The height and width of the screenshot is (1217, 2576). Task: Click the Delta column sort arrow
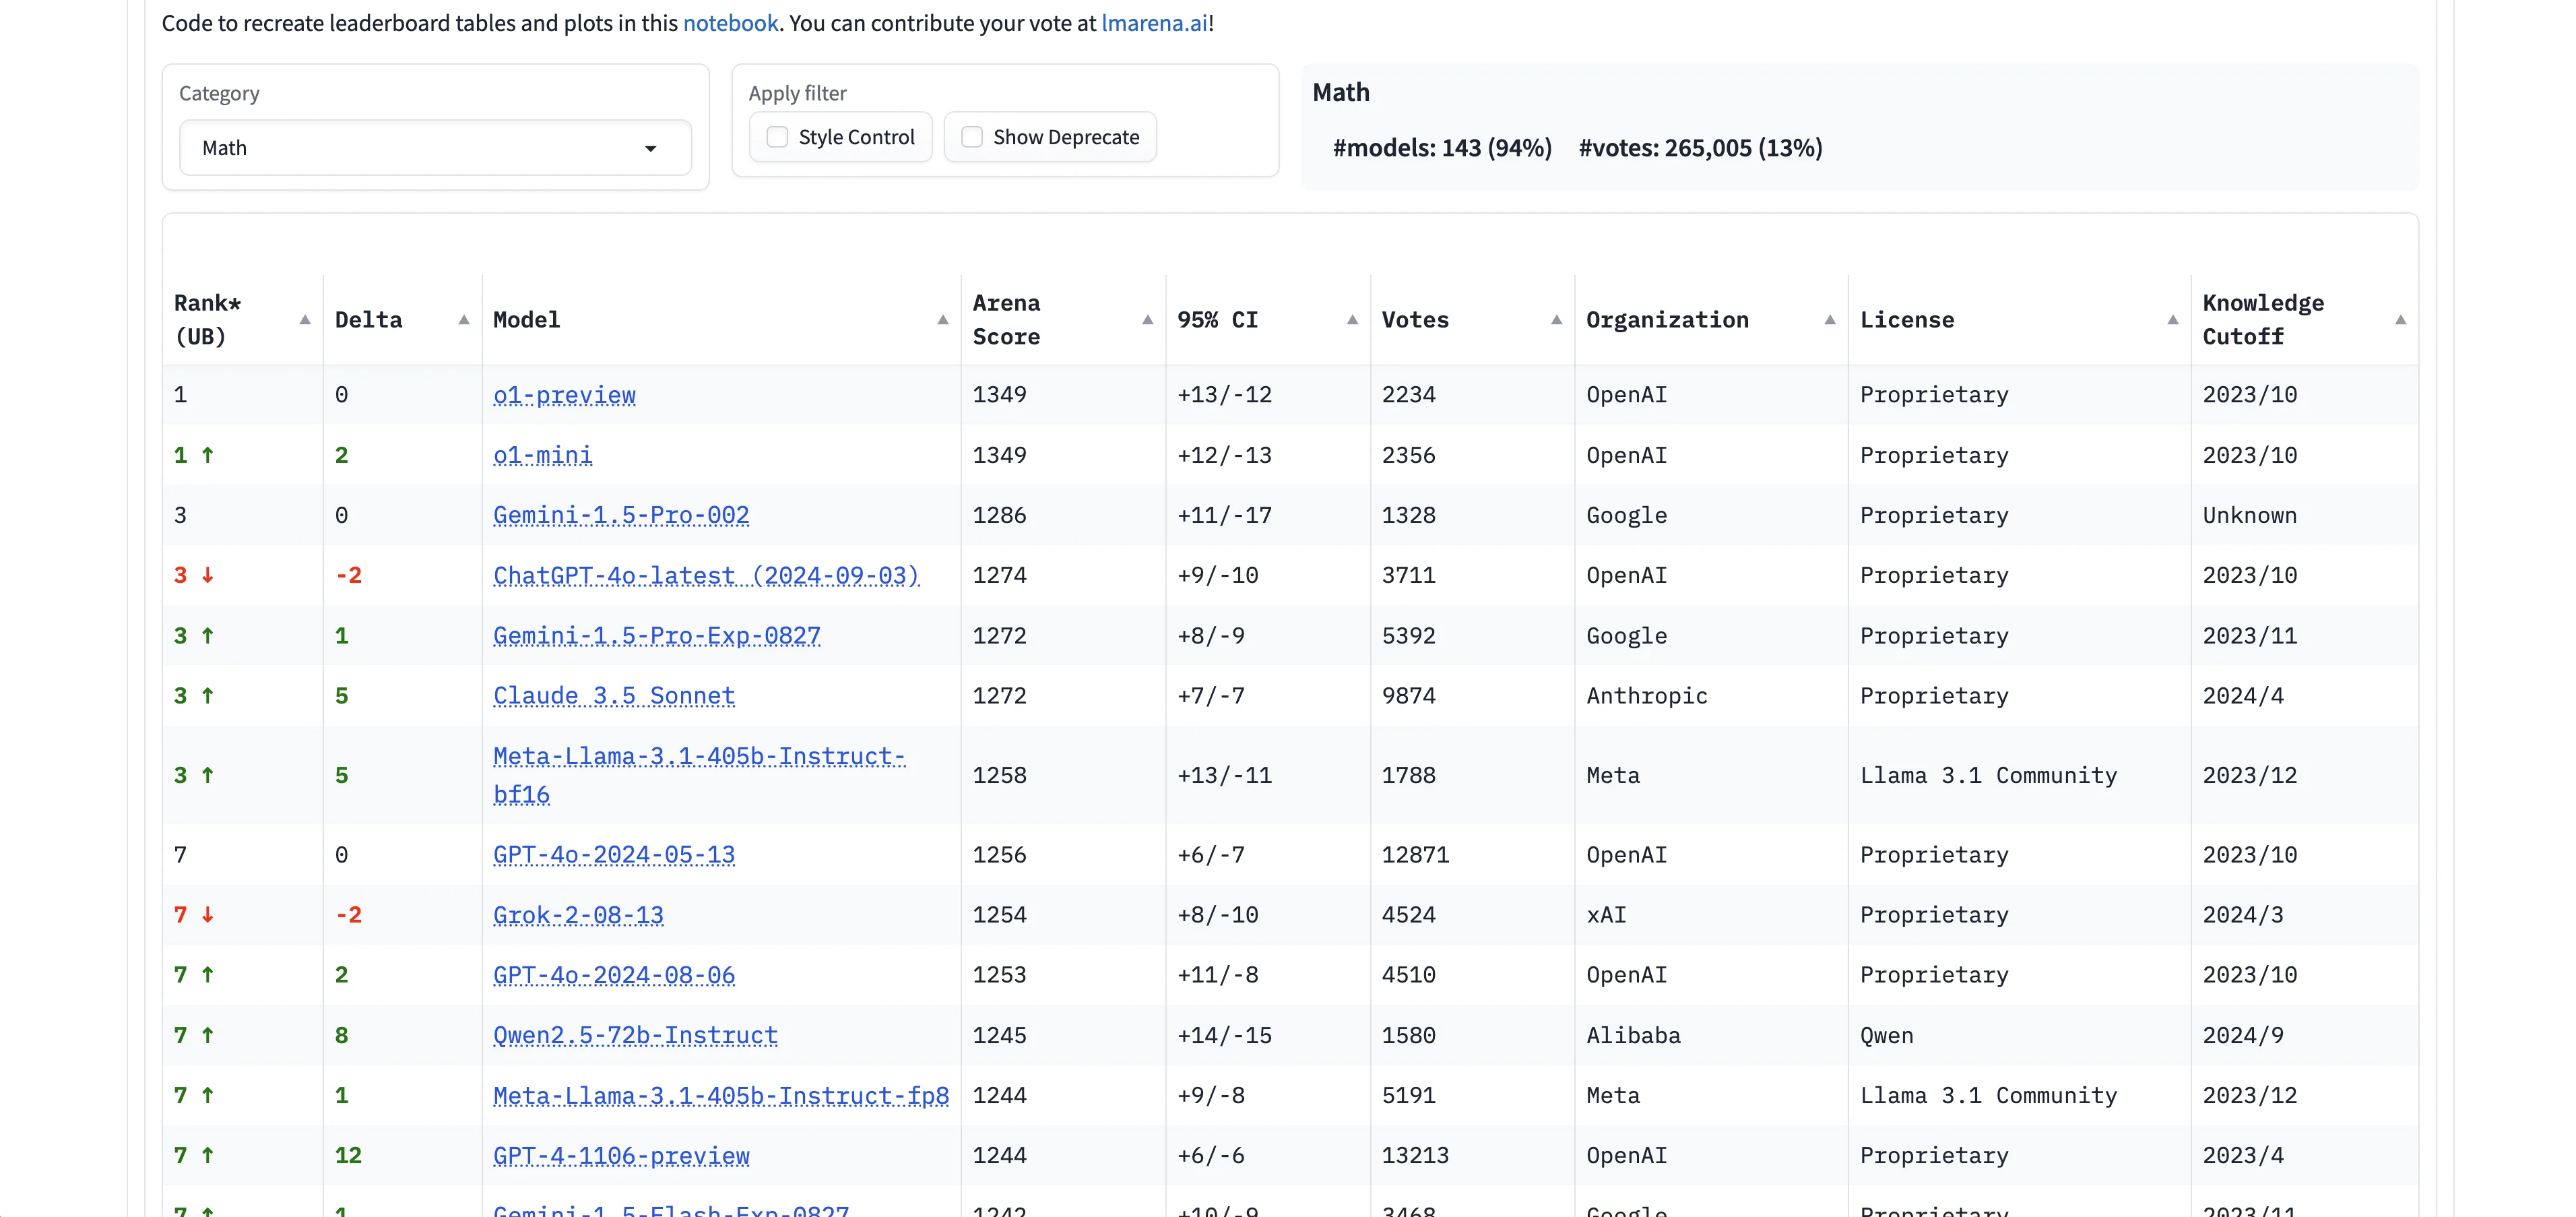point(464,320)
